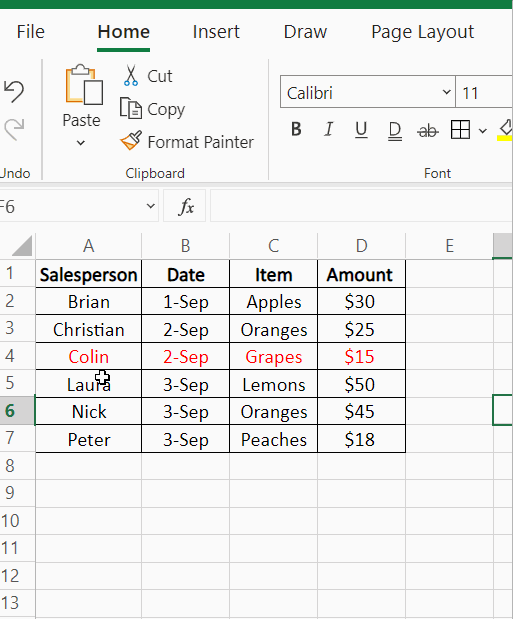
Task: Open the File menu
Action: [x=30, y=32]
